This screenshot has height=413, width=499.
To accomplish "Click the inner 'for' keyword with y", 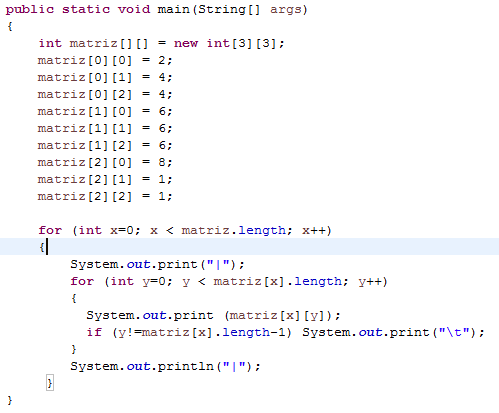I will coord(82,281).
